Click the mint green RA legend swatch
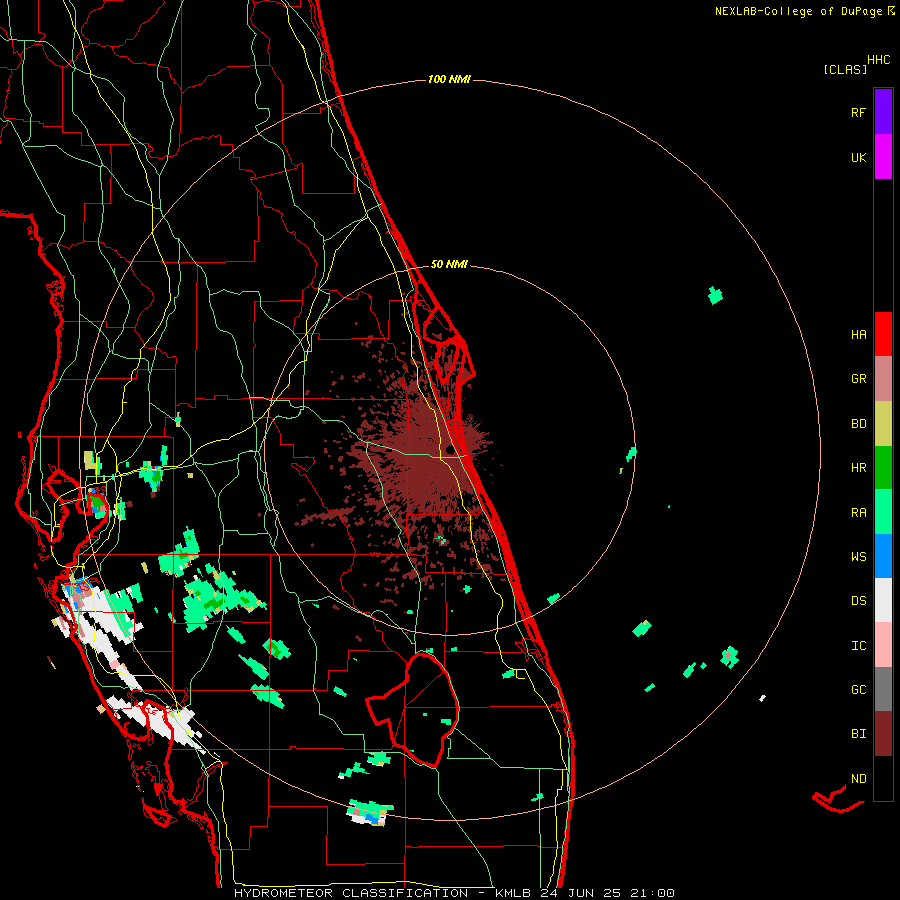Screen dimensions: 900x900 pyautogui.click(x=883, y=512)
